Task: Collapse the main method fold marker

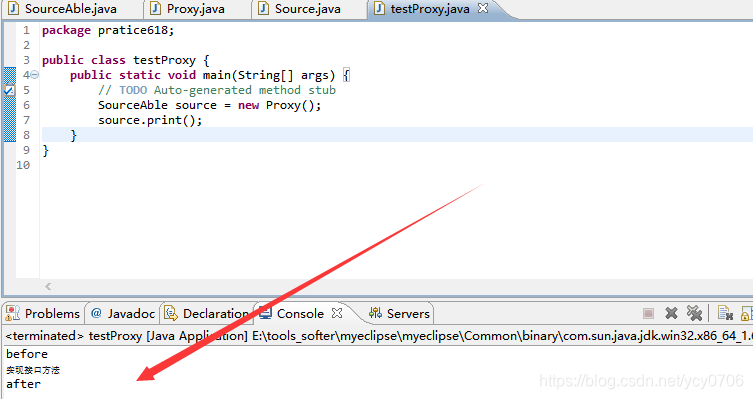Action: 35,75
